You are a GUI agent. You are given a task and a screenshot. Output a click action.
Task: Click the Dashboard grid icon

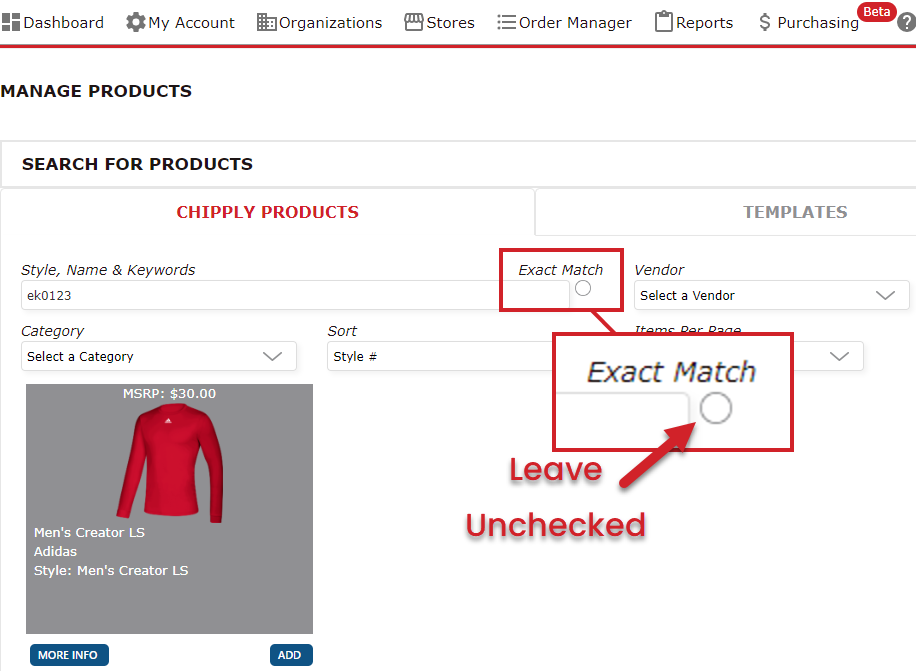(x=11, y=22)
